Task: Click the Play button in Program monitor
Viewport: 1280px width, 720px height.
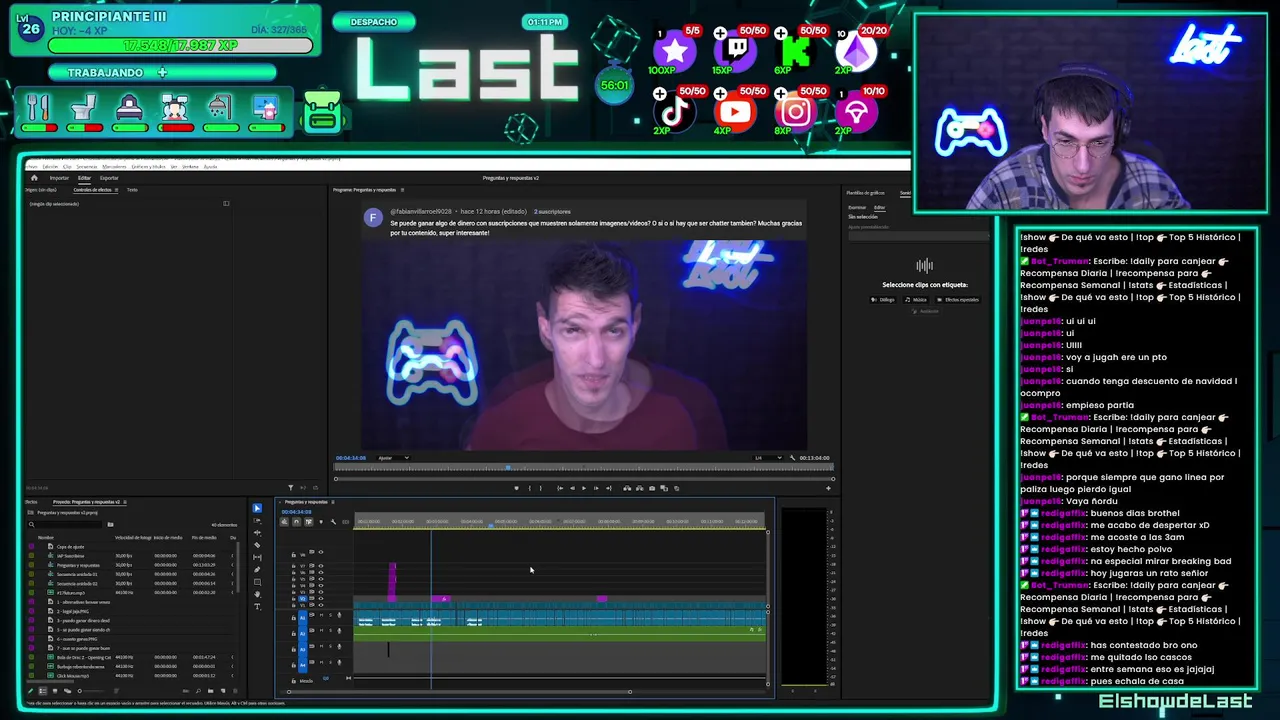Action: point(584,488)
